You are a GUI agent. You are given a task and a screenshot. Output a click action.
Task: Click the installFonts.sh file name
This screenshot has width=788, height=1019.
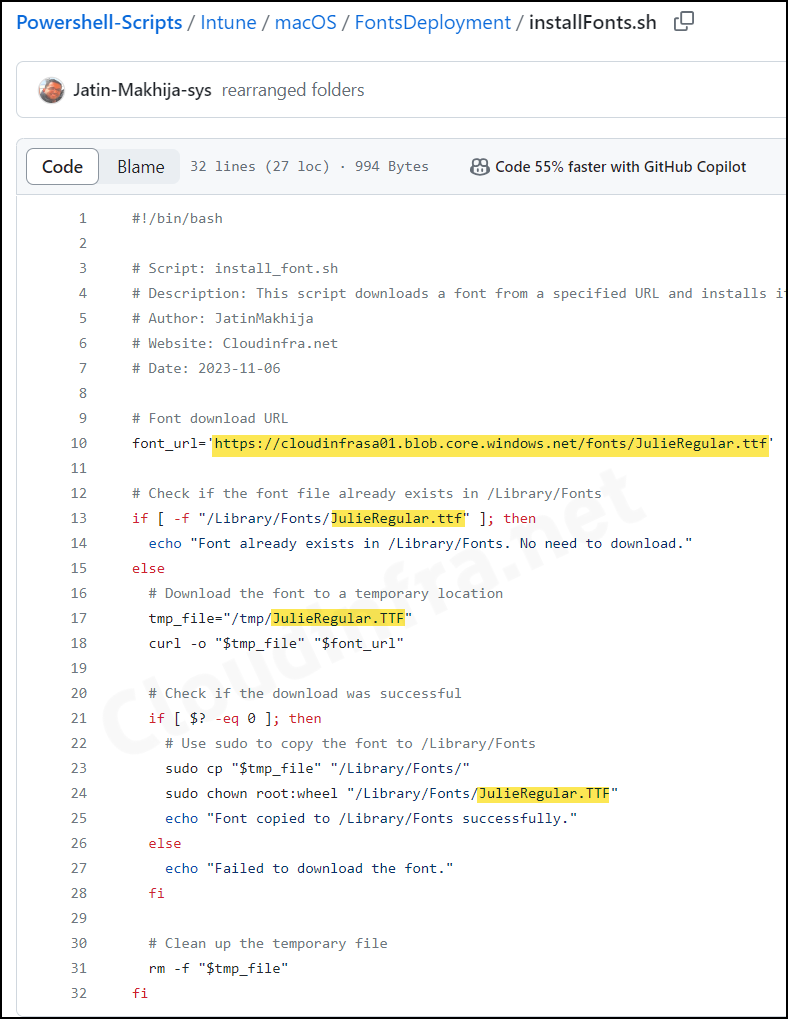pyautogui.click(x=592, y=22)
